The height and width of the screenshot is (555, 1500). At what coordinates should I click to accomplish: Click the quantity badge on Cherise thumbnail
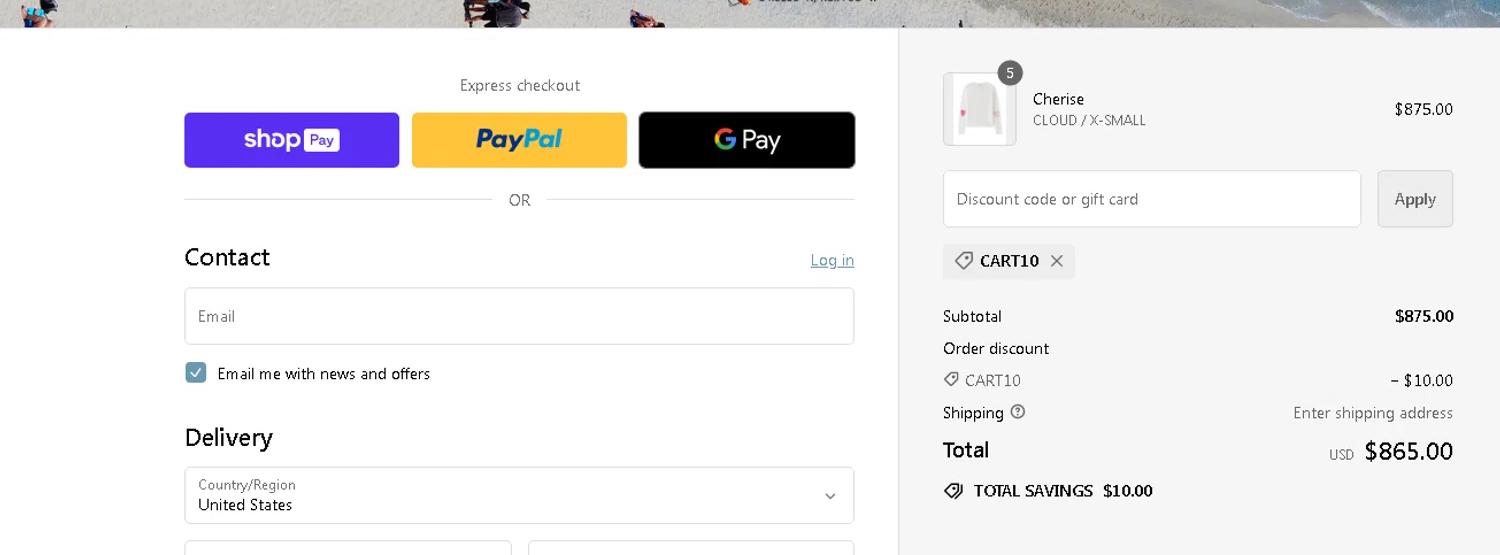coord(1010,73)
